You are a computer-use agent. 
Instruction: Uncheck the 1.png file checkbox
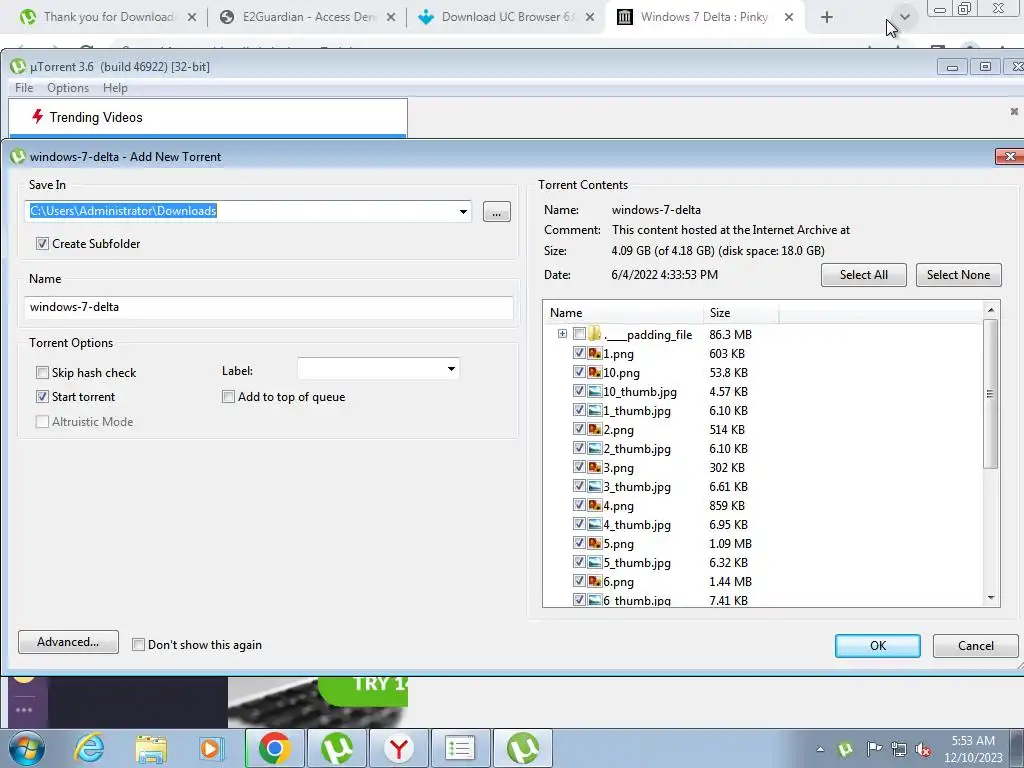[579, 353]
